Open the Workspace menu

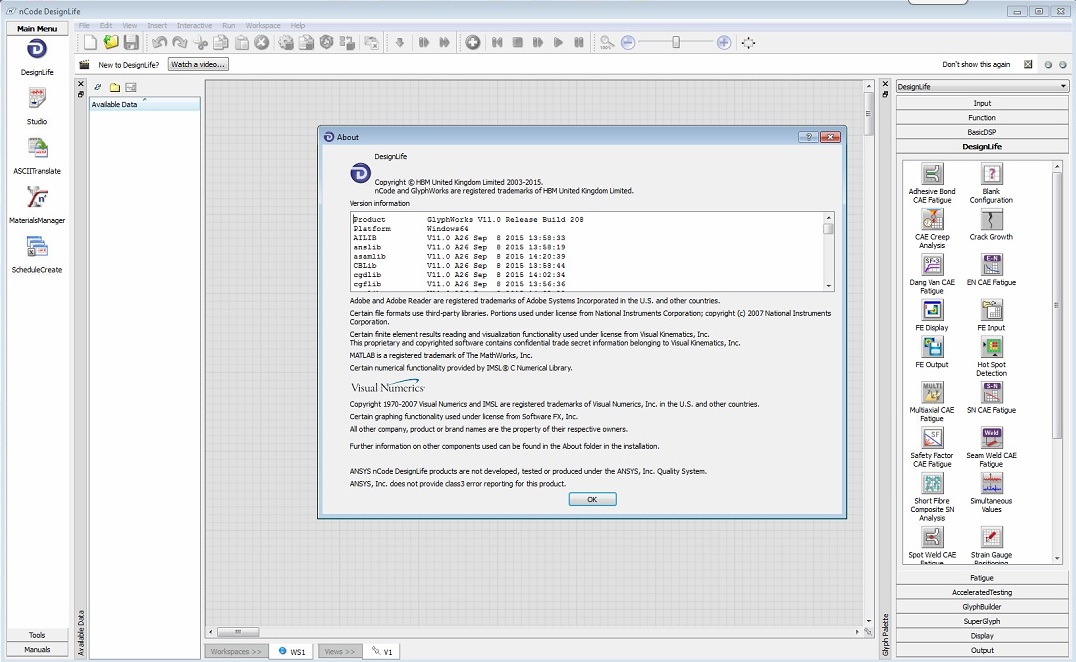[x=263, y=25]
